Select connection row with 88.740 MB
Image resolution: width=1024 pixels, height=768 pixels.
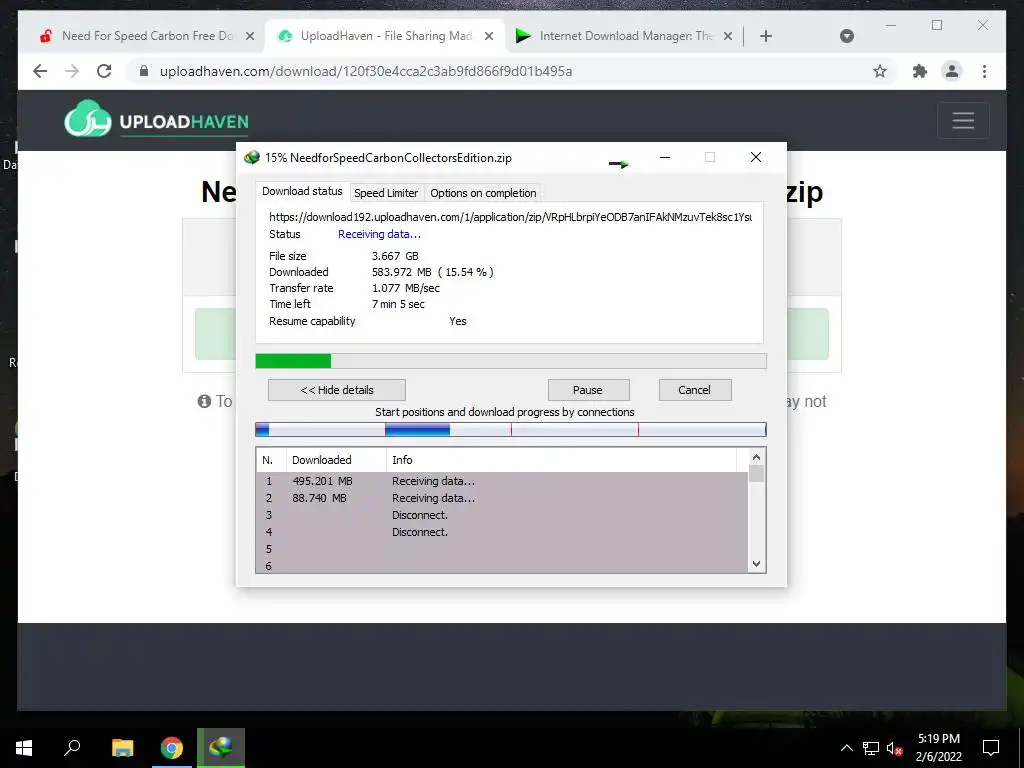[x=502, y=498]
